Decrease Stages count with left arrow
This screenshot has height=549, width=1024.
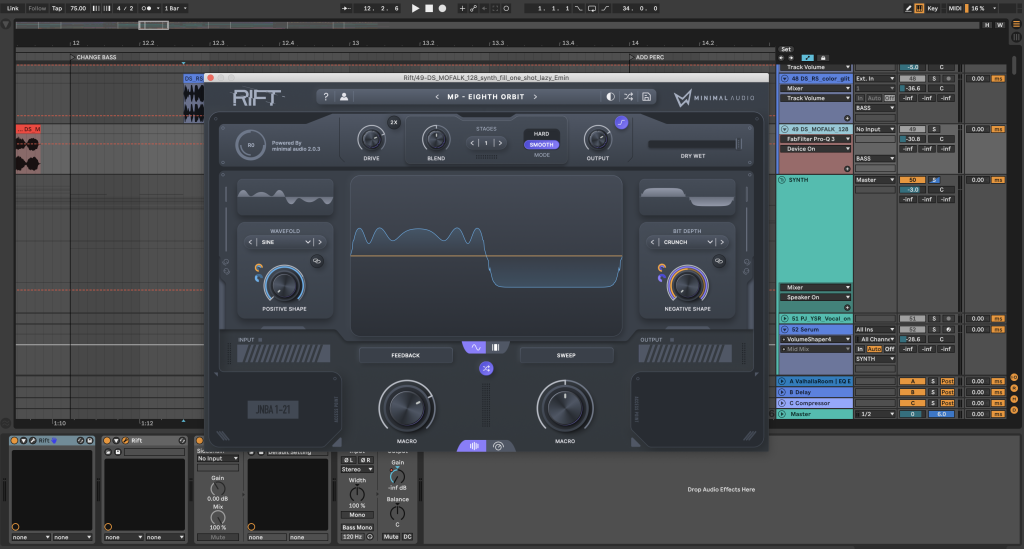(x=472, y=143)
